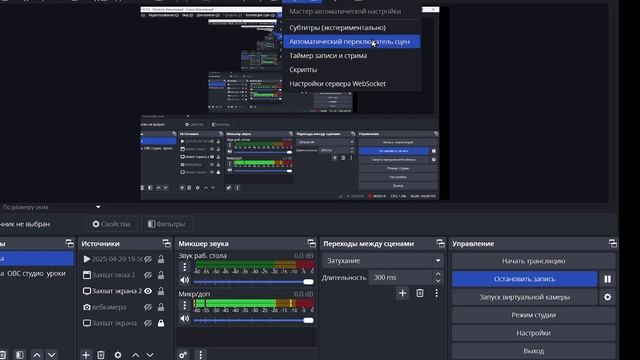Remove scene transition with trash icon
This screenshot has width=640, height=360.
pyautogui.click(x=420, y=293)
